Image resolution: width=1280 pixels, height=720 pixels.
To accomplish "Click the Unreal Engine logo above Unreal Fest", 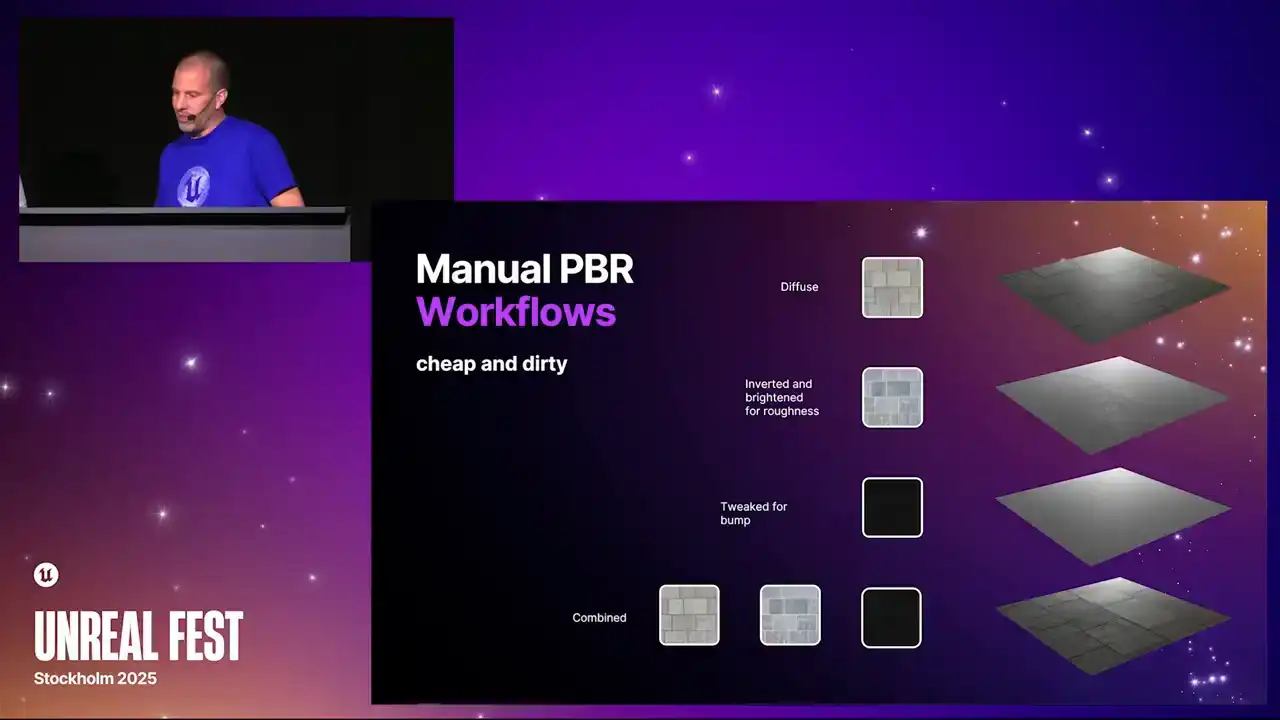I will 46,574.
